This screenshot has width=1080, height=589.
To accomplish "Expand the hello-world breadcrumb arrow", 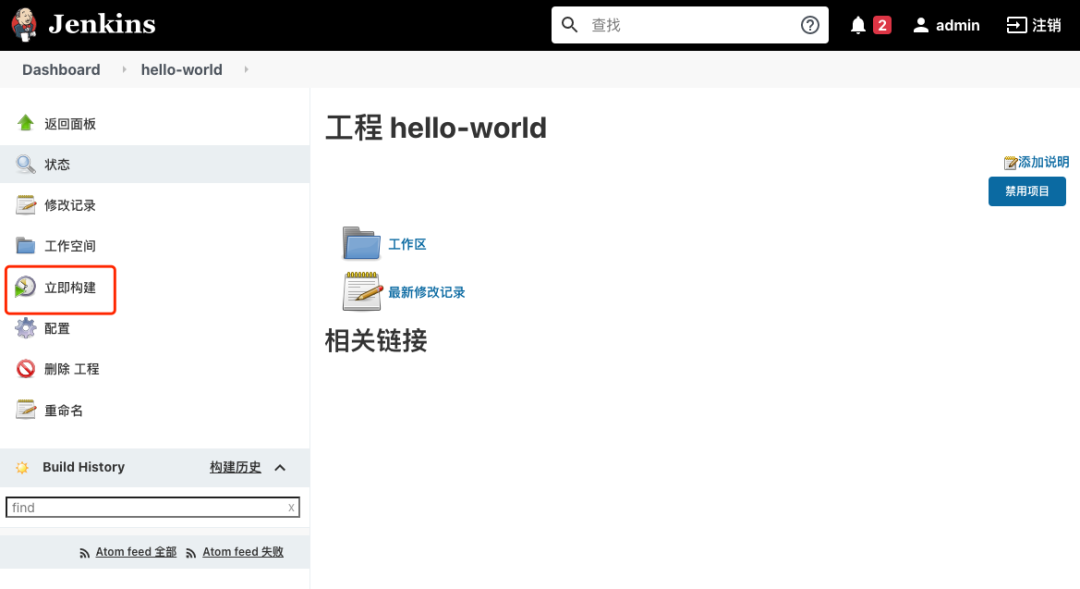I will click(x=246, y=70).
